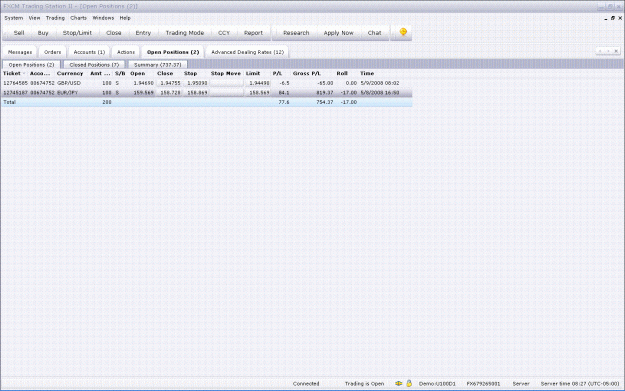Screen dimensions: 625x391
Task: Open Trading Mode from the toolbar
Action: tap(185, 33)
